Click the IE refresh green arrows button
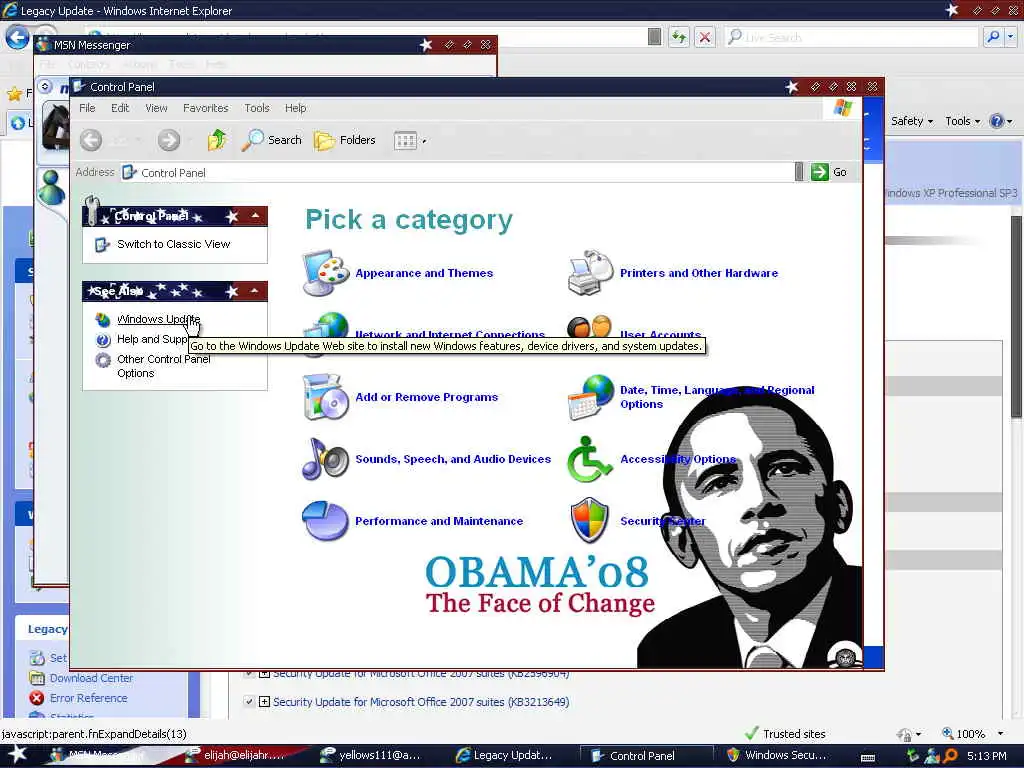 679,37
